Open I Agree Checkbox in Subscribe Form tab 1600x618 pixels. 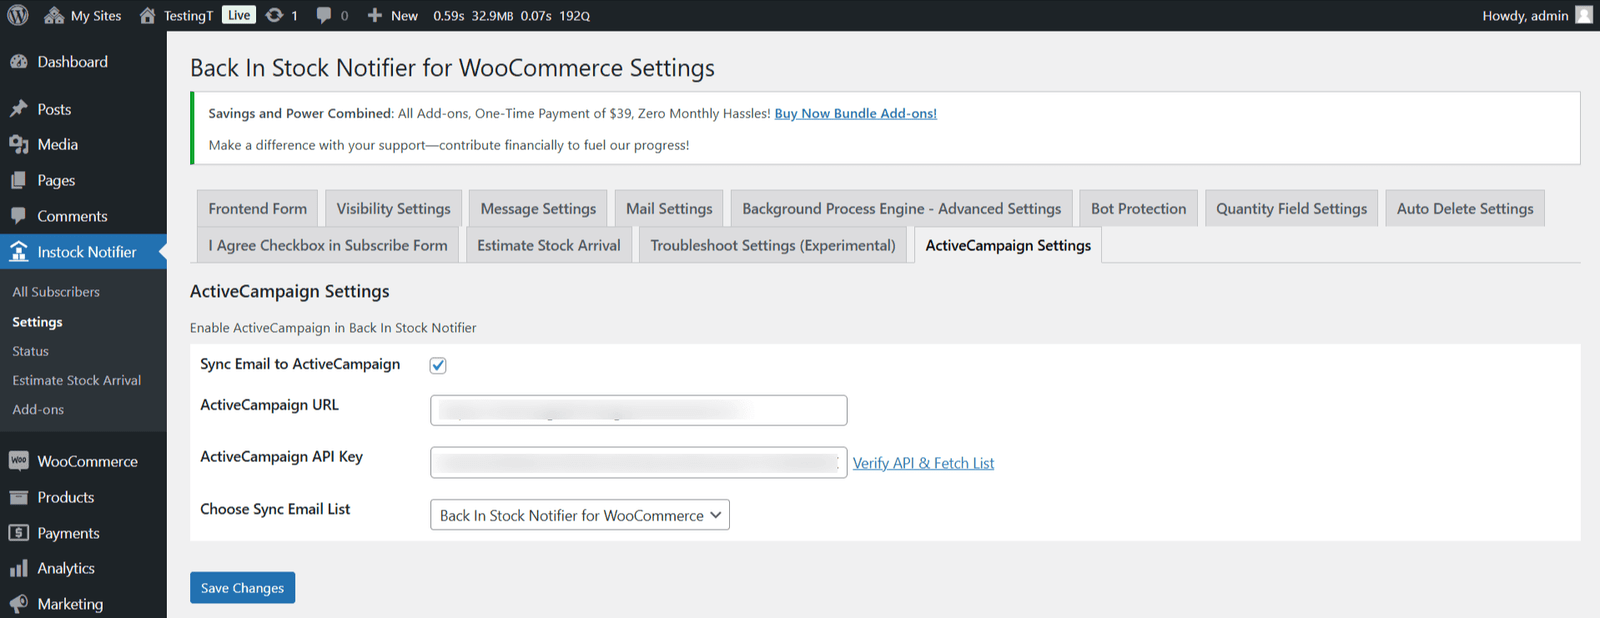tap(328, 245)
